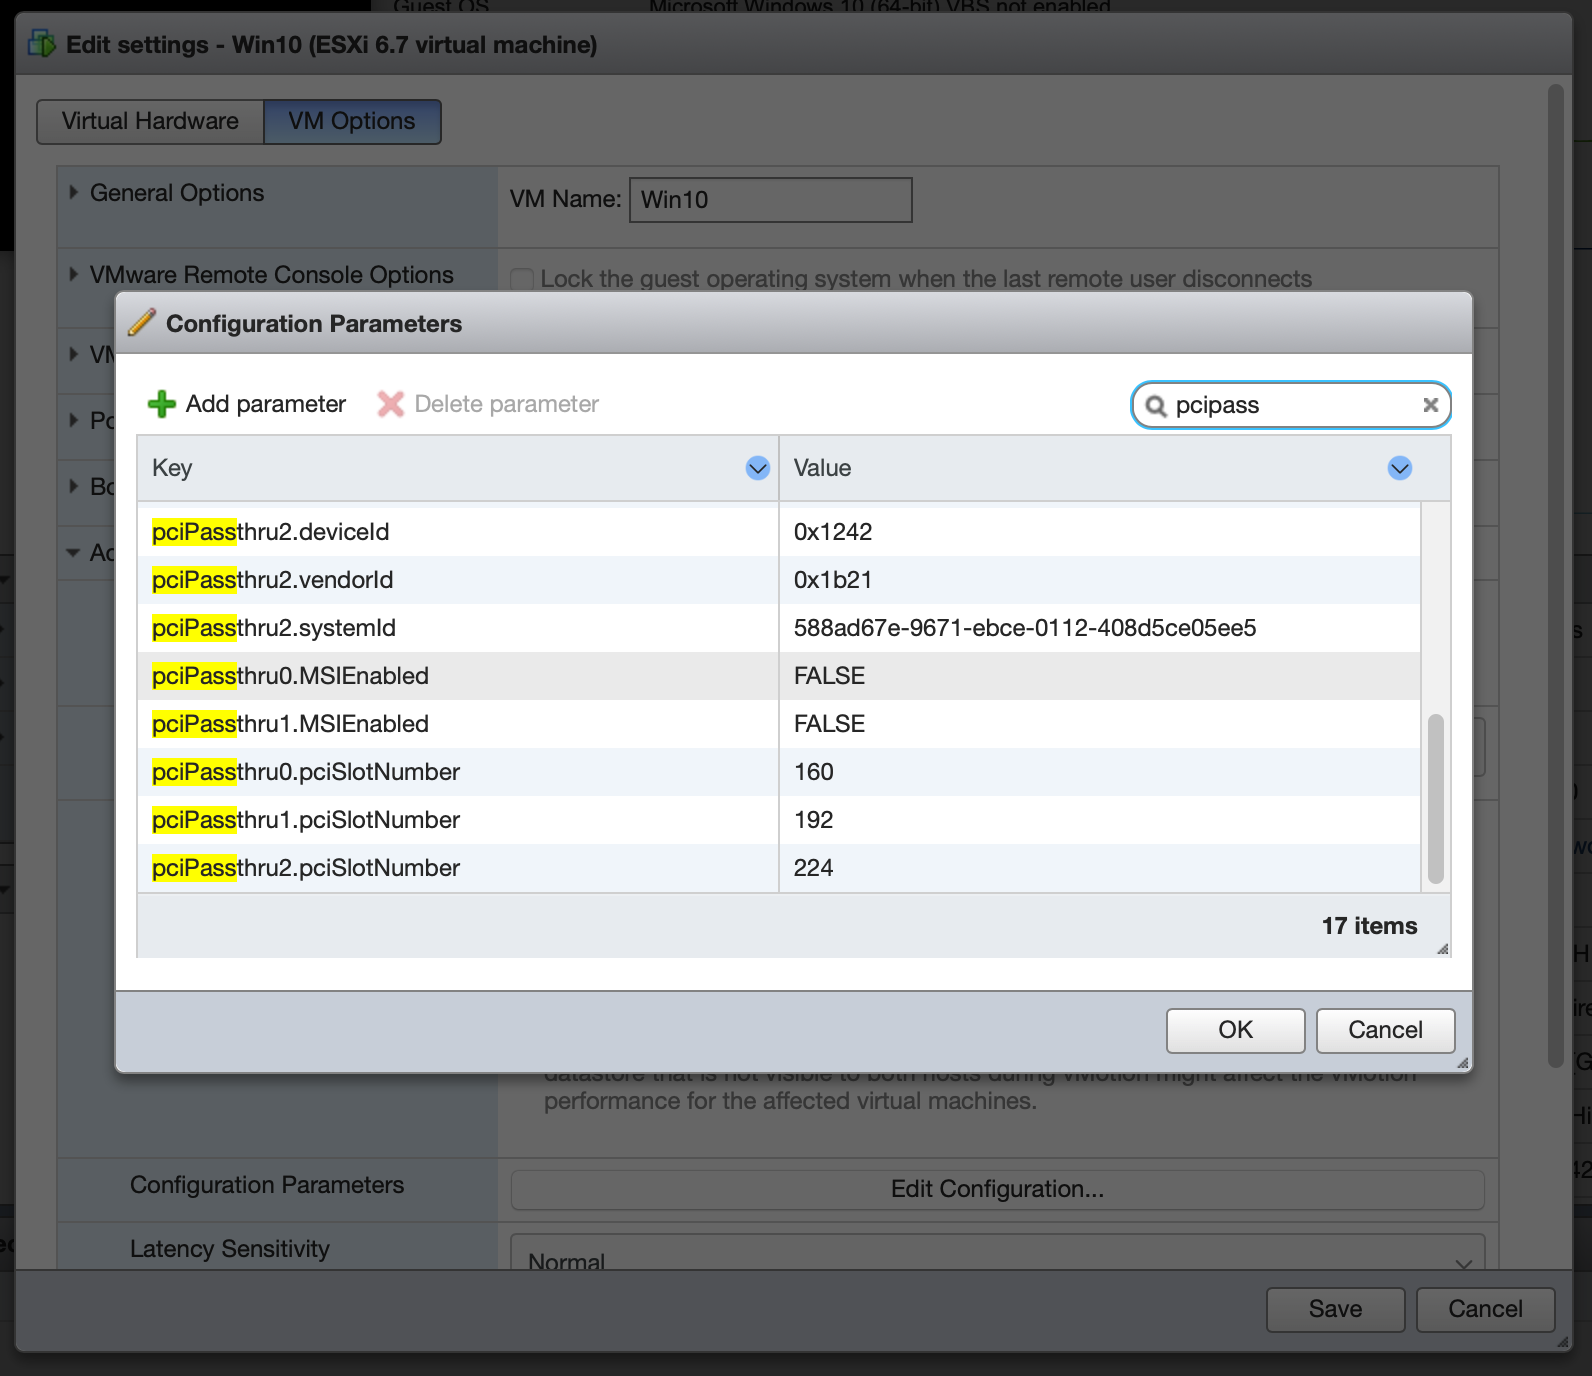Collapse the expanded Advanced section arrow
Image resolution: width=1592 pixels, height=1376 pixels.
(73, 552)
